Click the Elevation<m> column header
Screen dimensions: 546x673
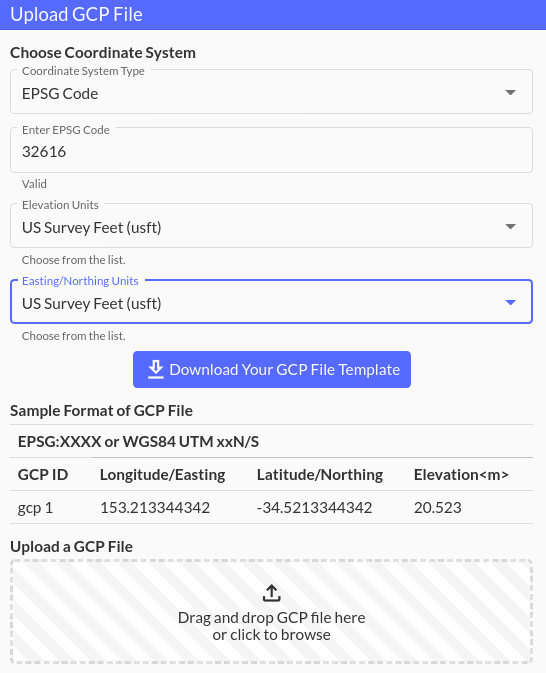461,475
